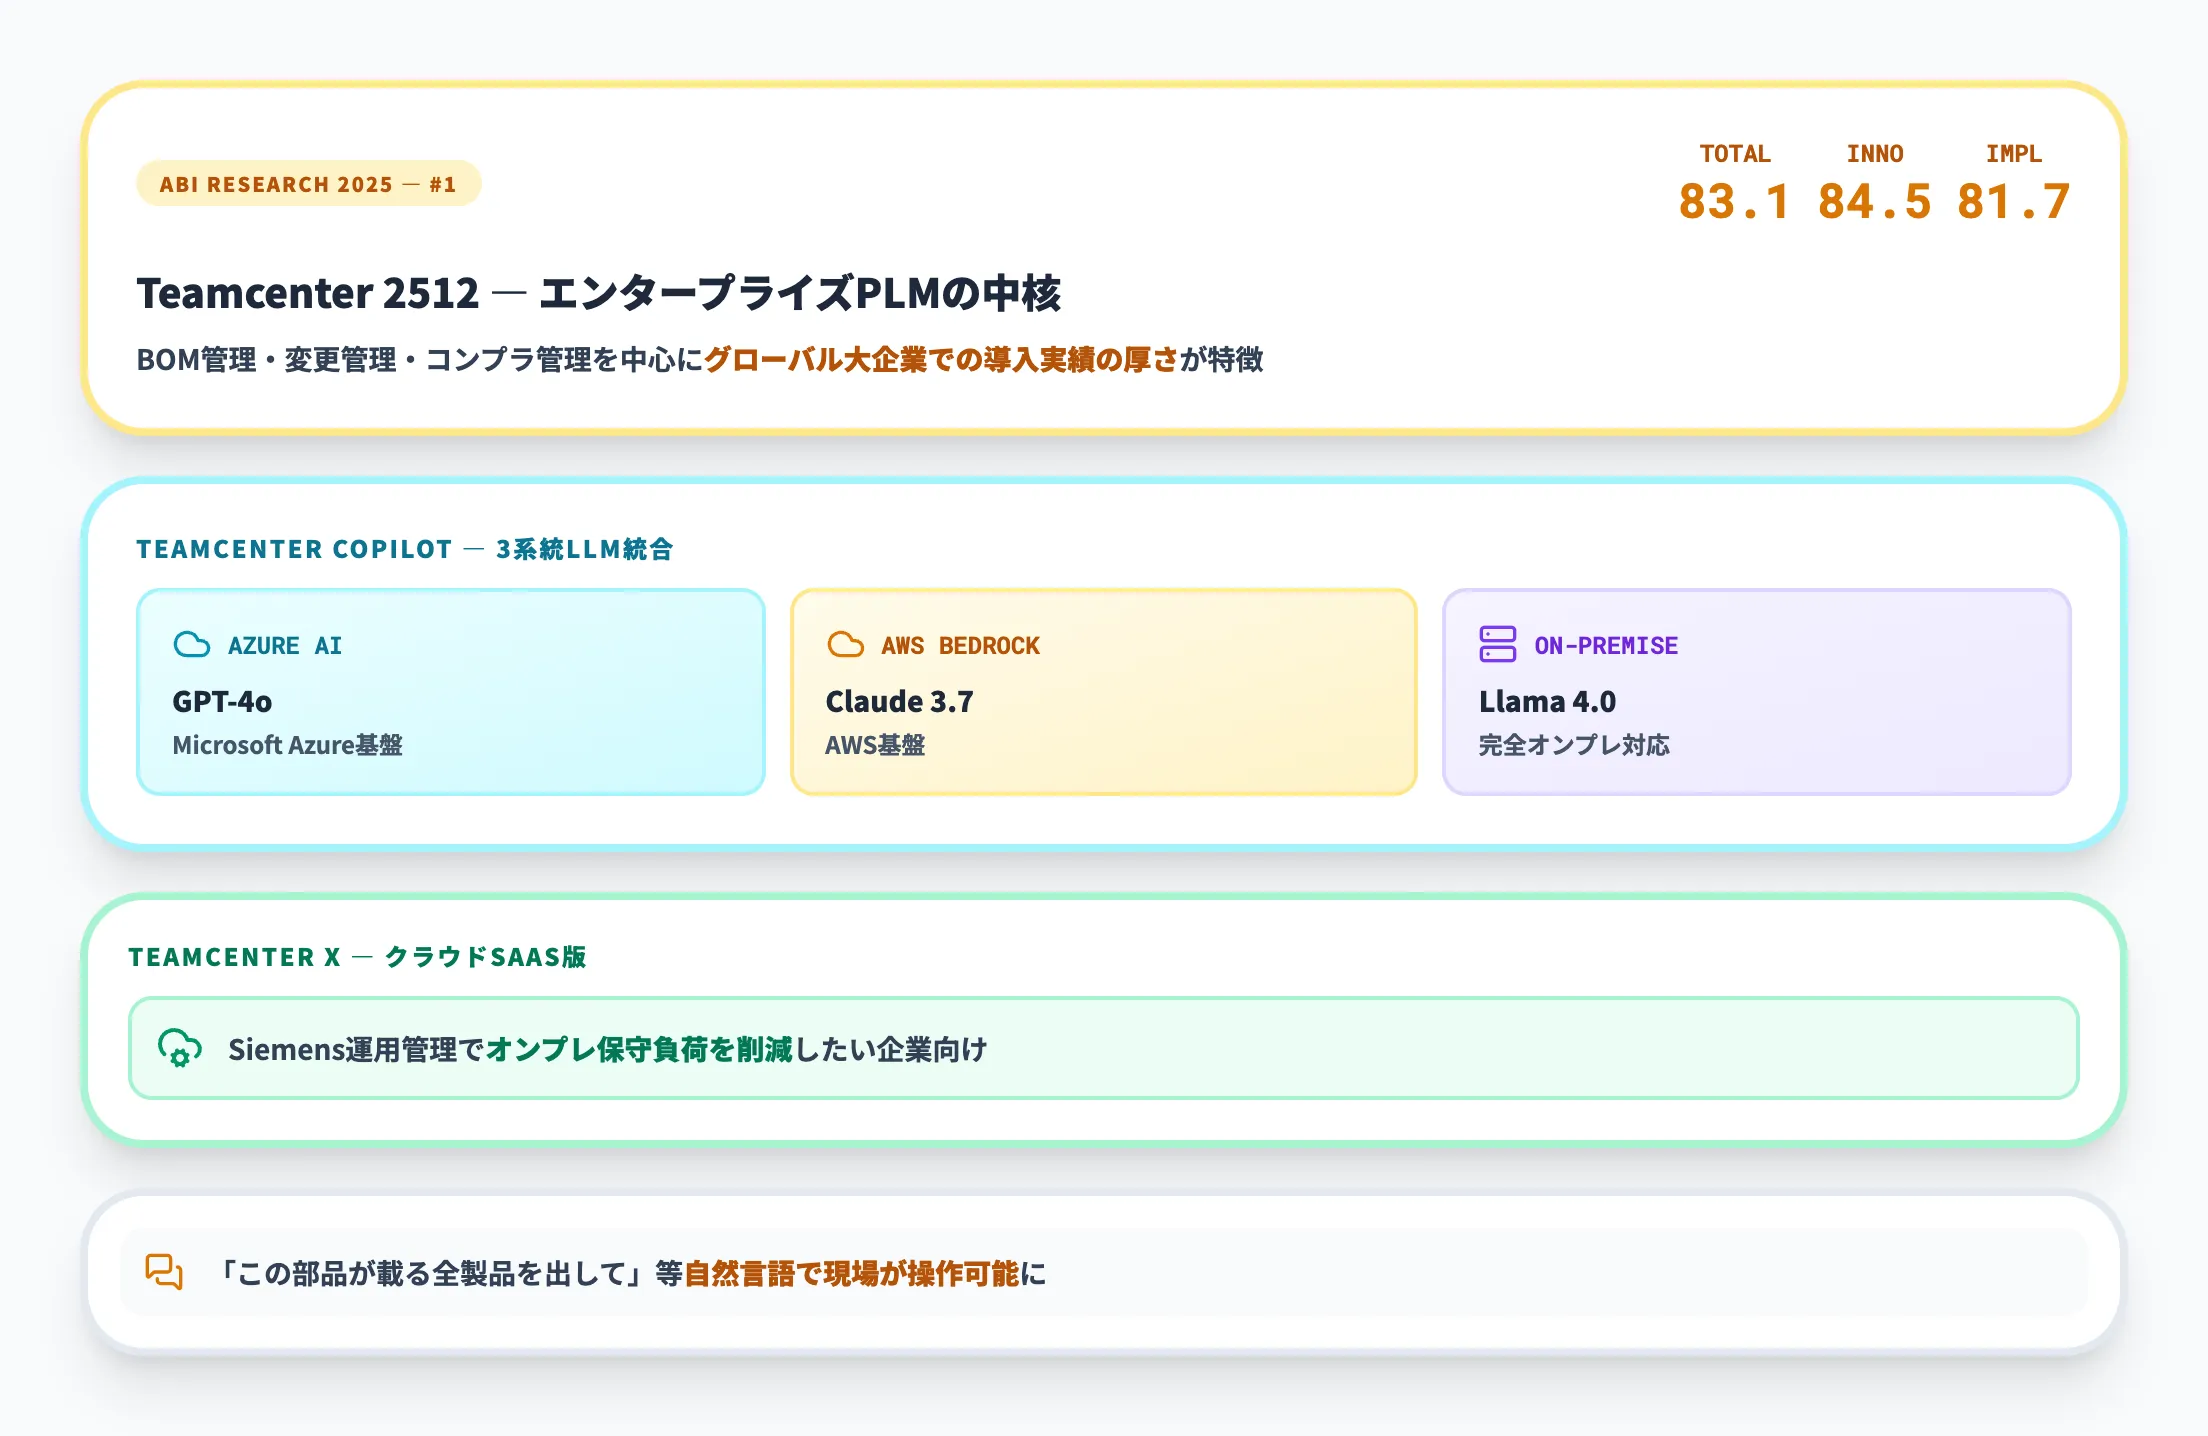This screenshot has height=1436, width=2208.
Task: Click the TEAMCENTER COPILOT section heading
Action: tap(405, 549)
